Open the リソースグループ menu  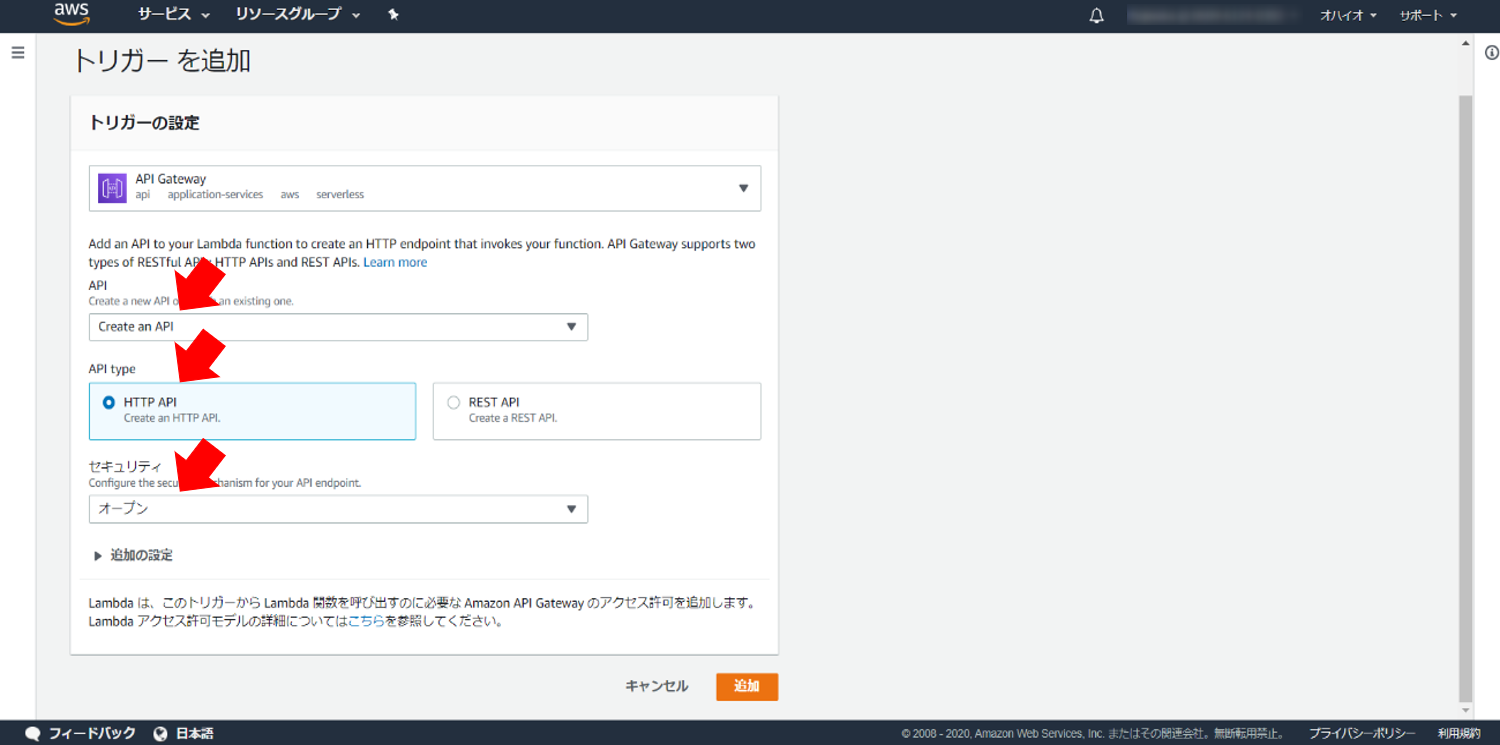[298, 15]
